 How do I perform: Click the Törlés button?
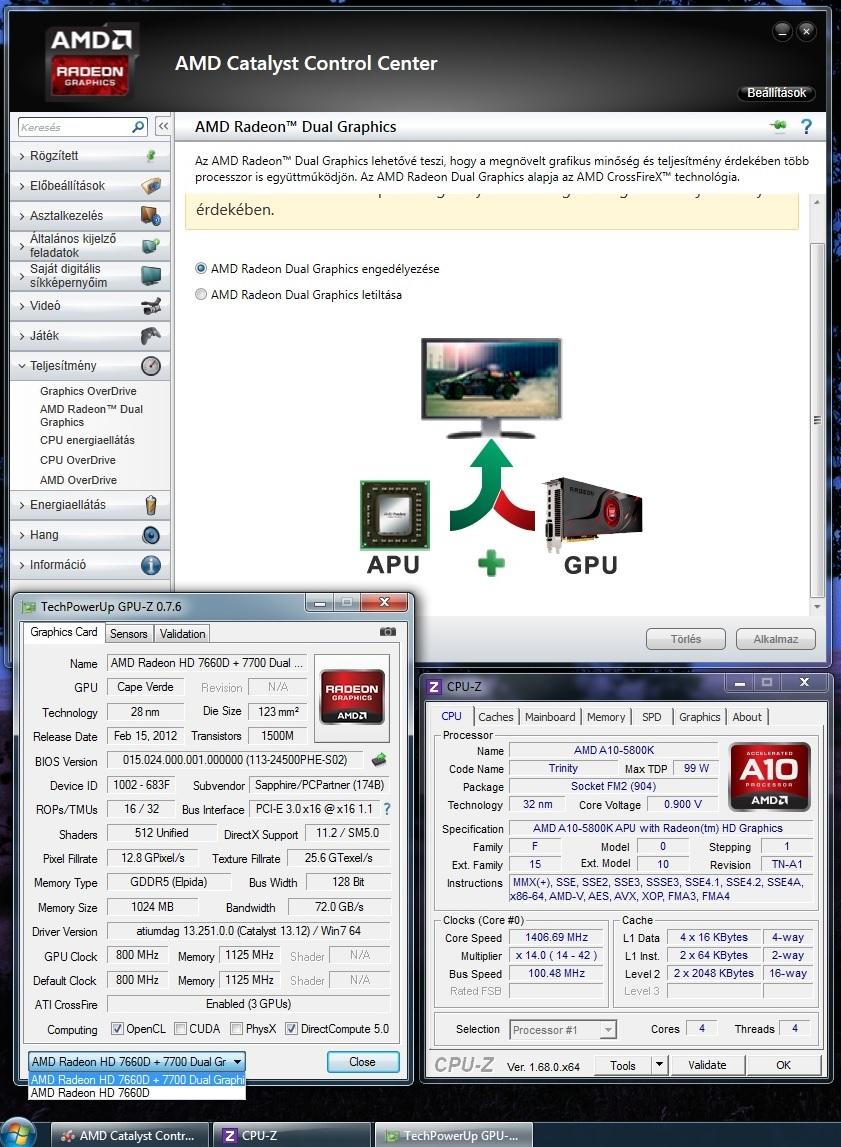686,639
